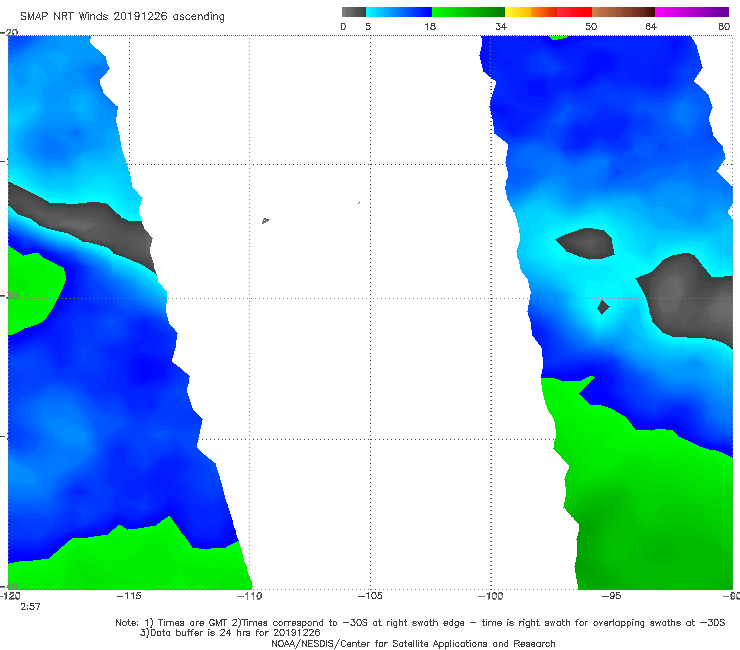Click the yellow-orange segment of the color bar
The image size is (740, 650).
[x=531, y=12]
